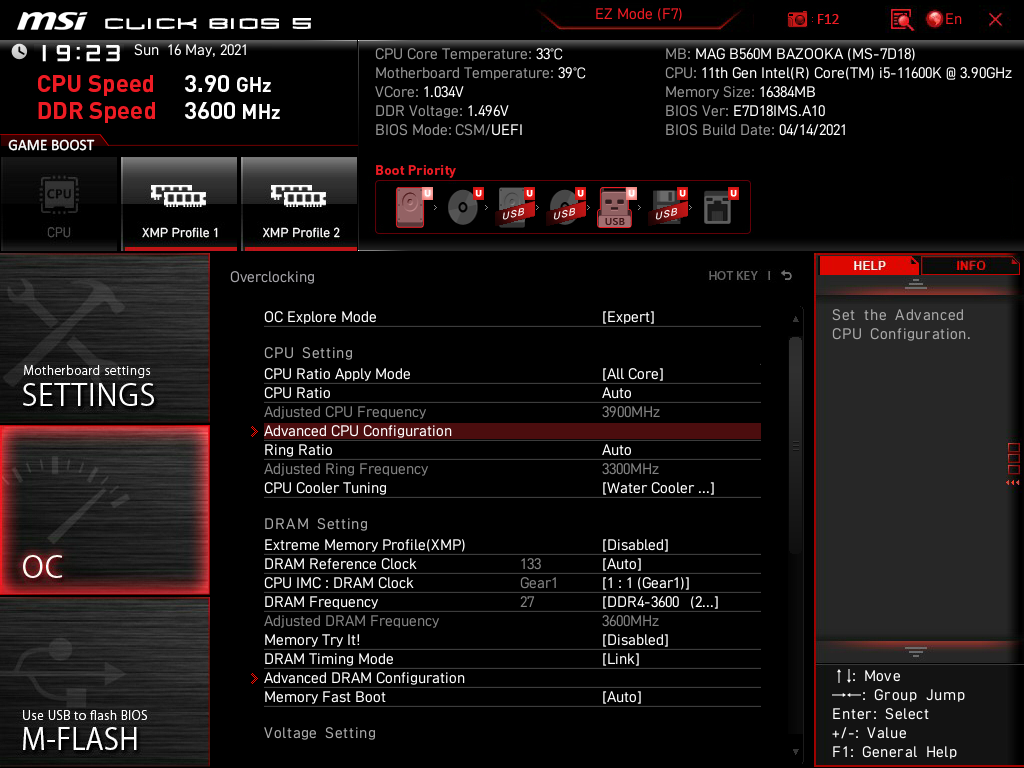The image size is (1024, 768).
Task: Open the CPU Ratio Apply Mode dropdown
Action: click(632, 374)
